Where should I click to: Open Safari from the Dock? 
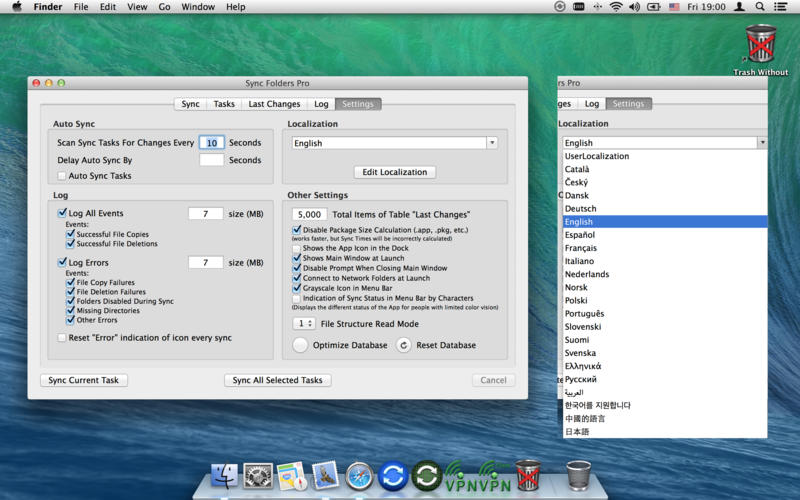click(359, 475)
